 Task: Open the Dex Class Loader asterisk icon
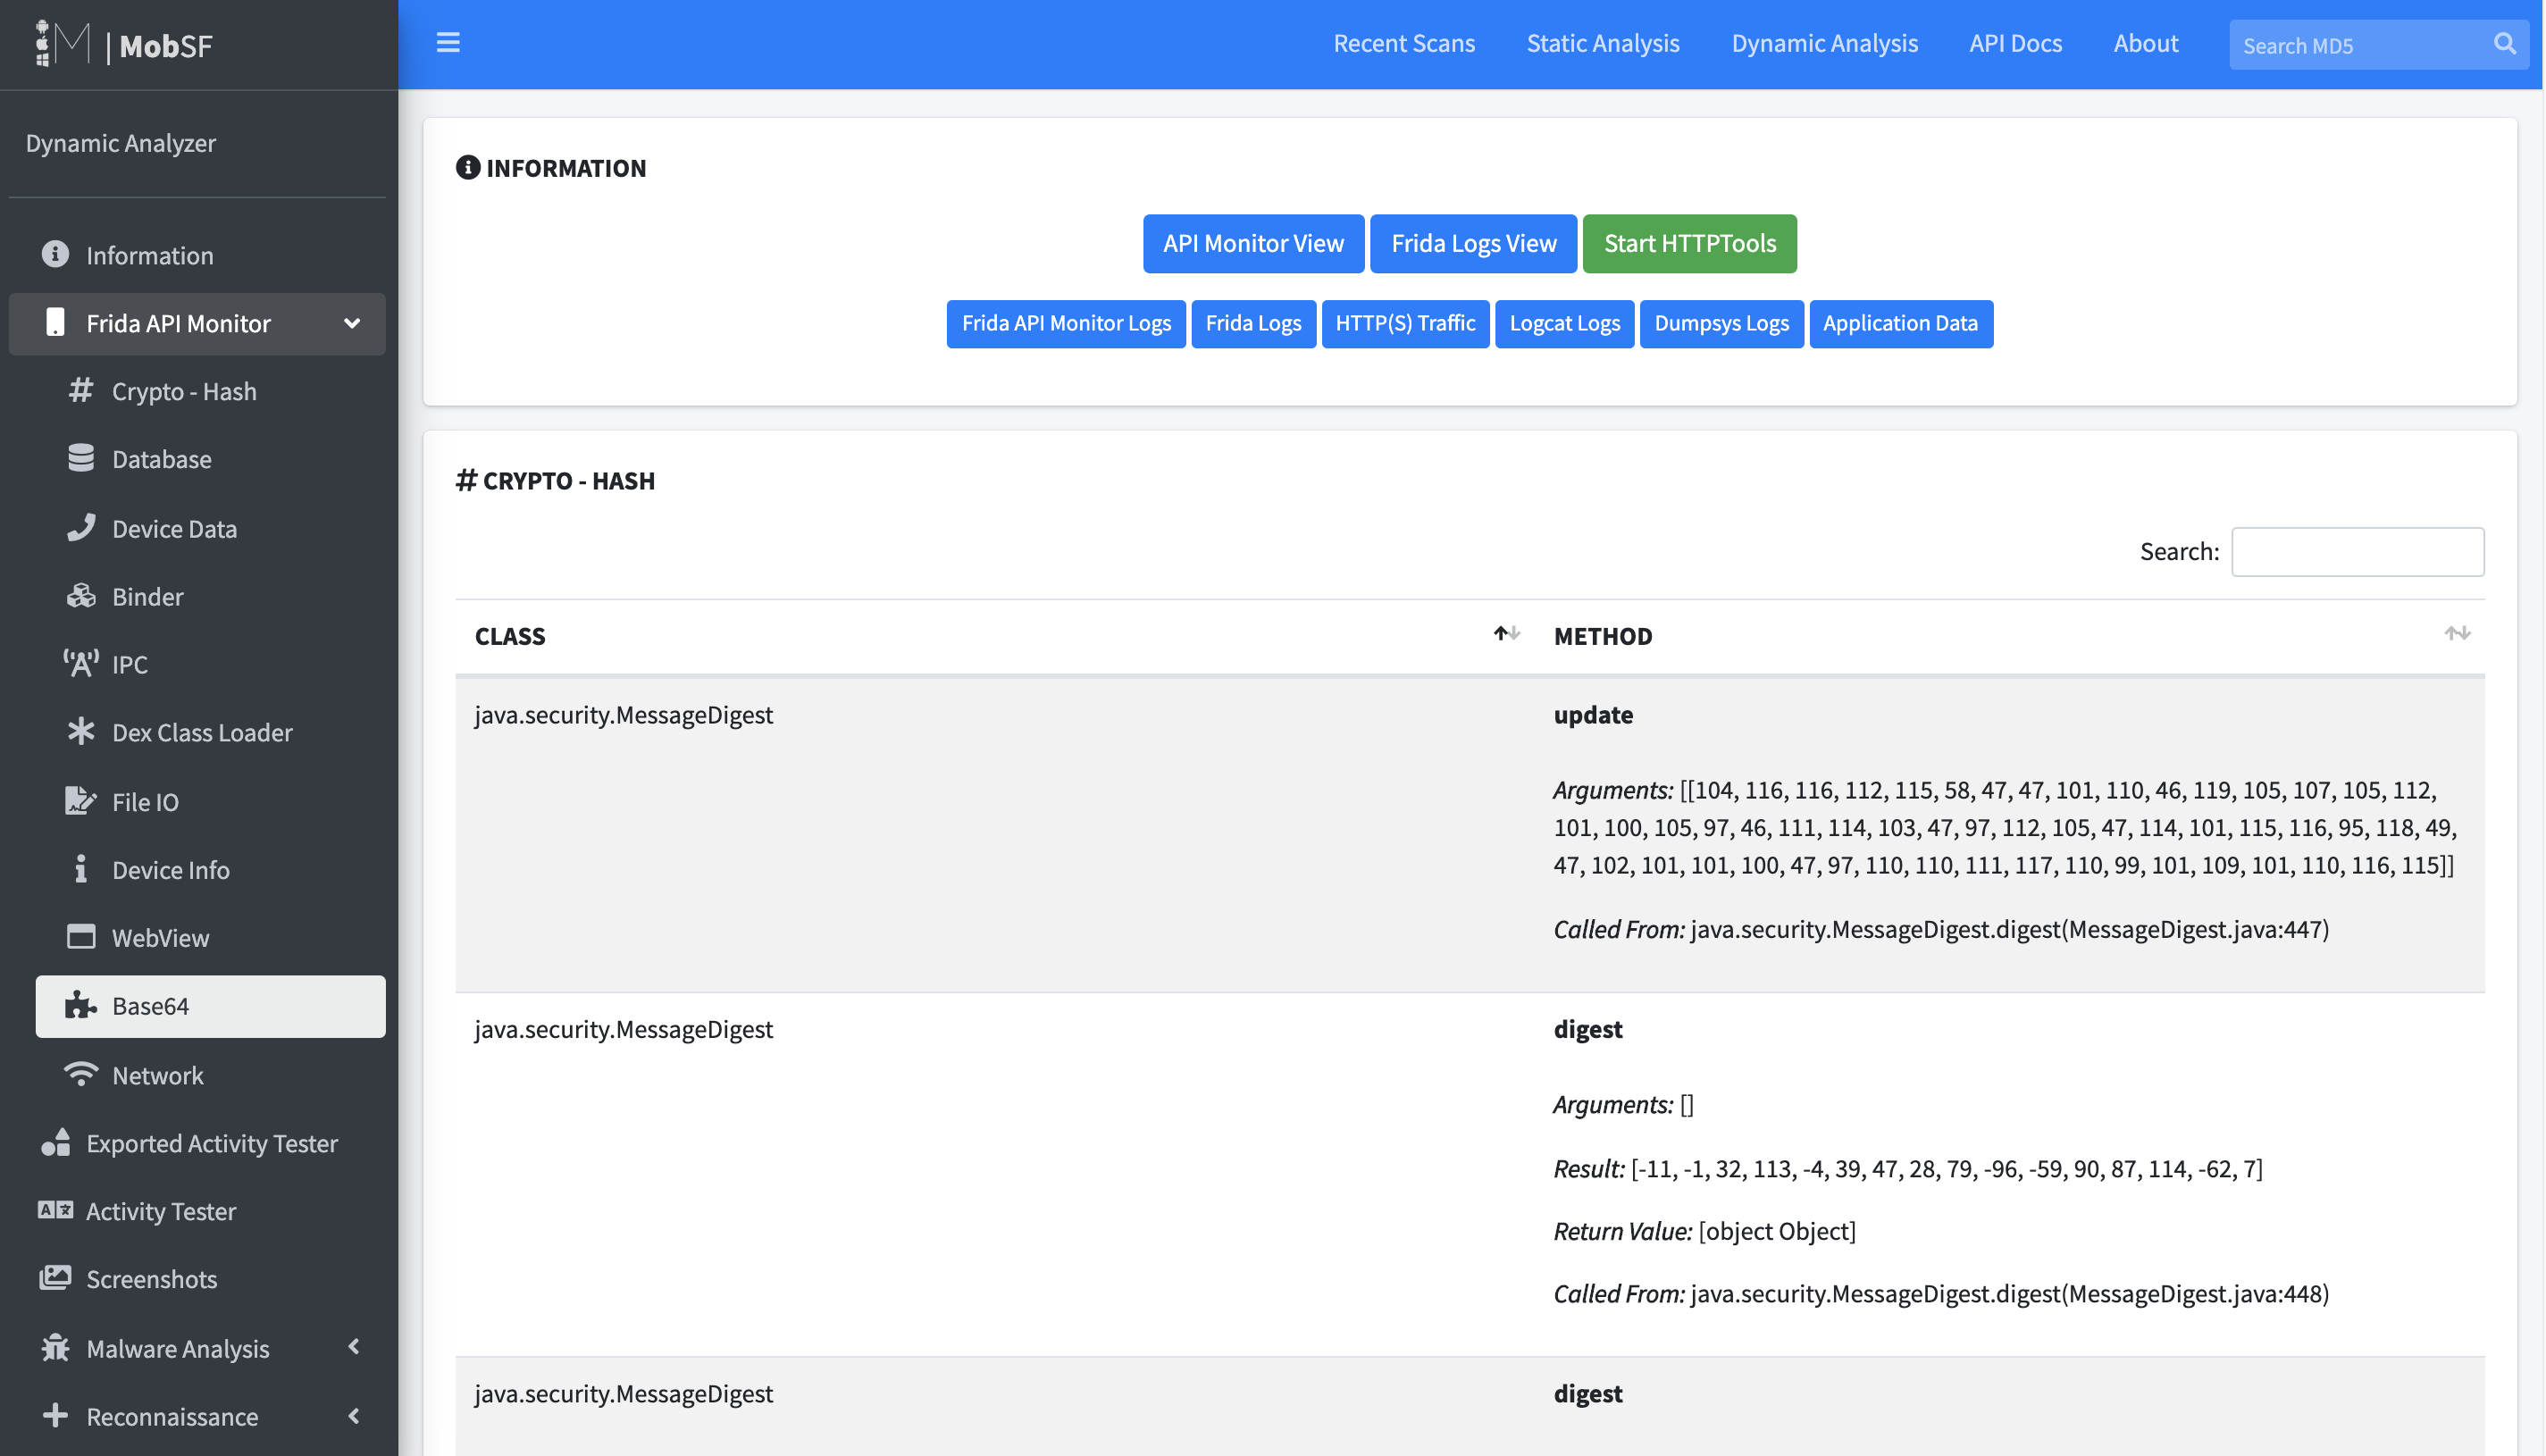tap(81, 732)
